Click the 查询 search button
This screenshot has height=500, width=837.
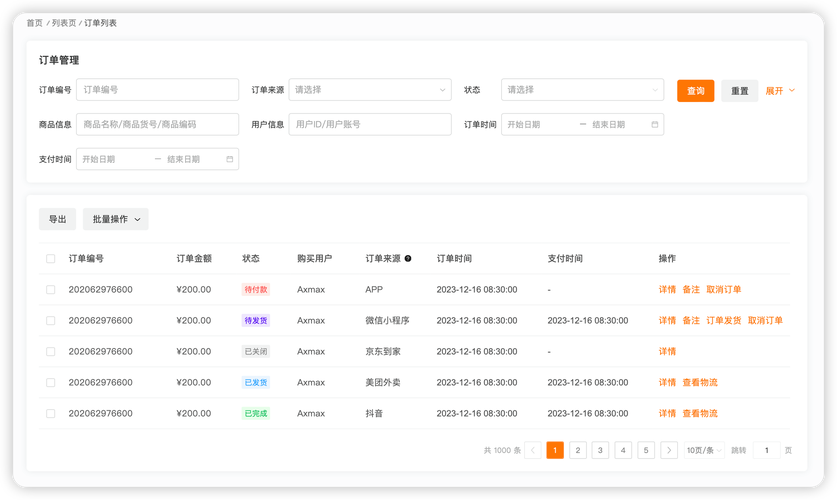(696, 91)
